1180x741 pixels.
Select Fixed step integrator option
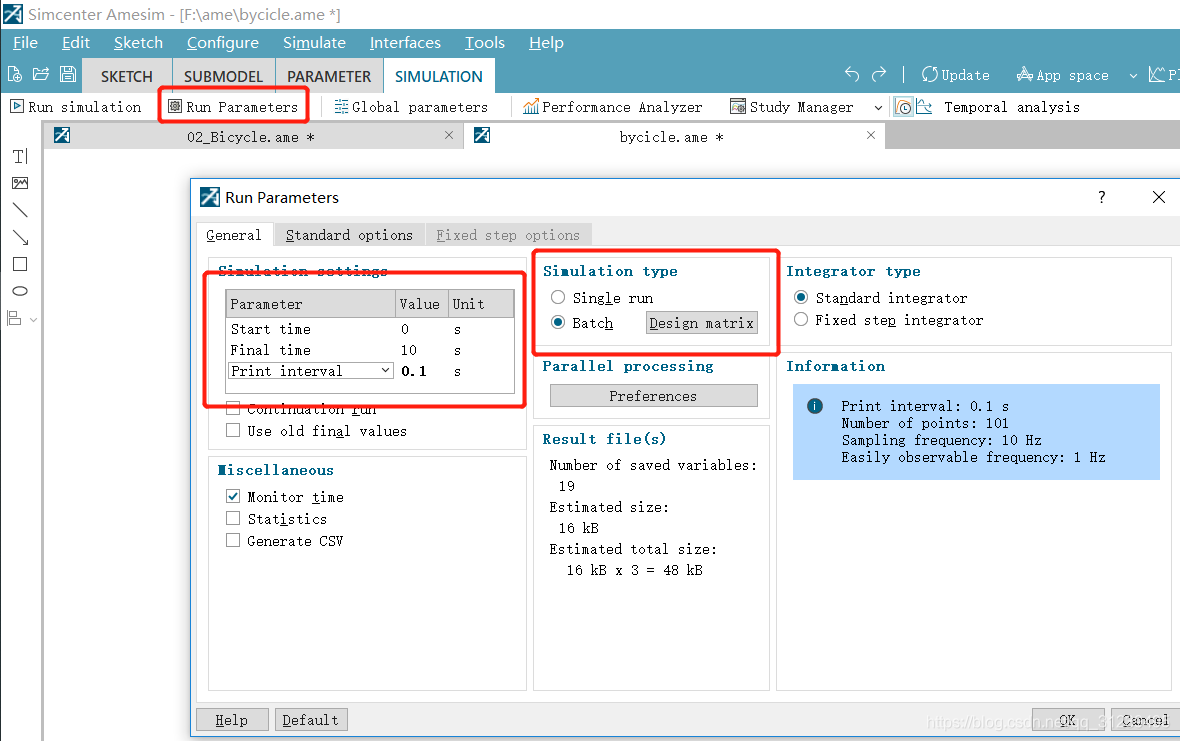tap(801, 320)
